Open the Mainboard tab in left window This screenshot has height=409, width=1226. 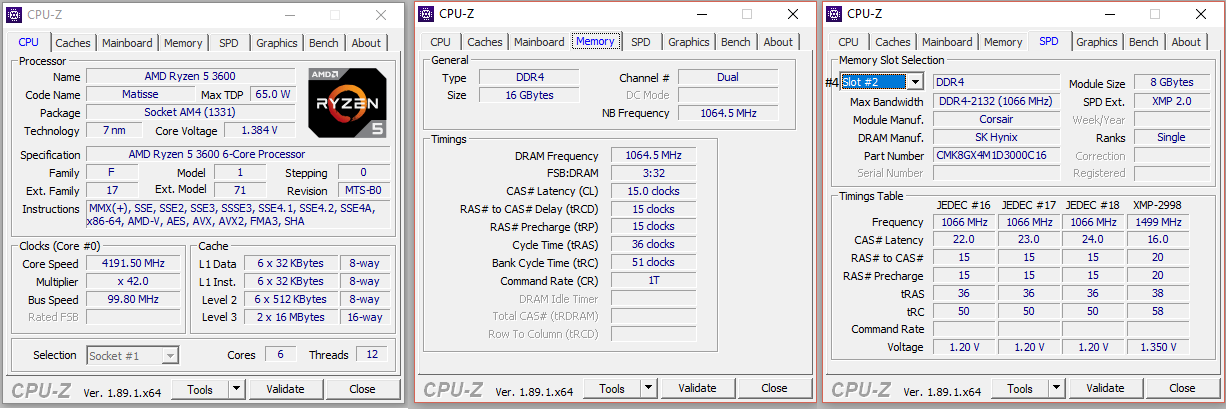127,43
